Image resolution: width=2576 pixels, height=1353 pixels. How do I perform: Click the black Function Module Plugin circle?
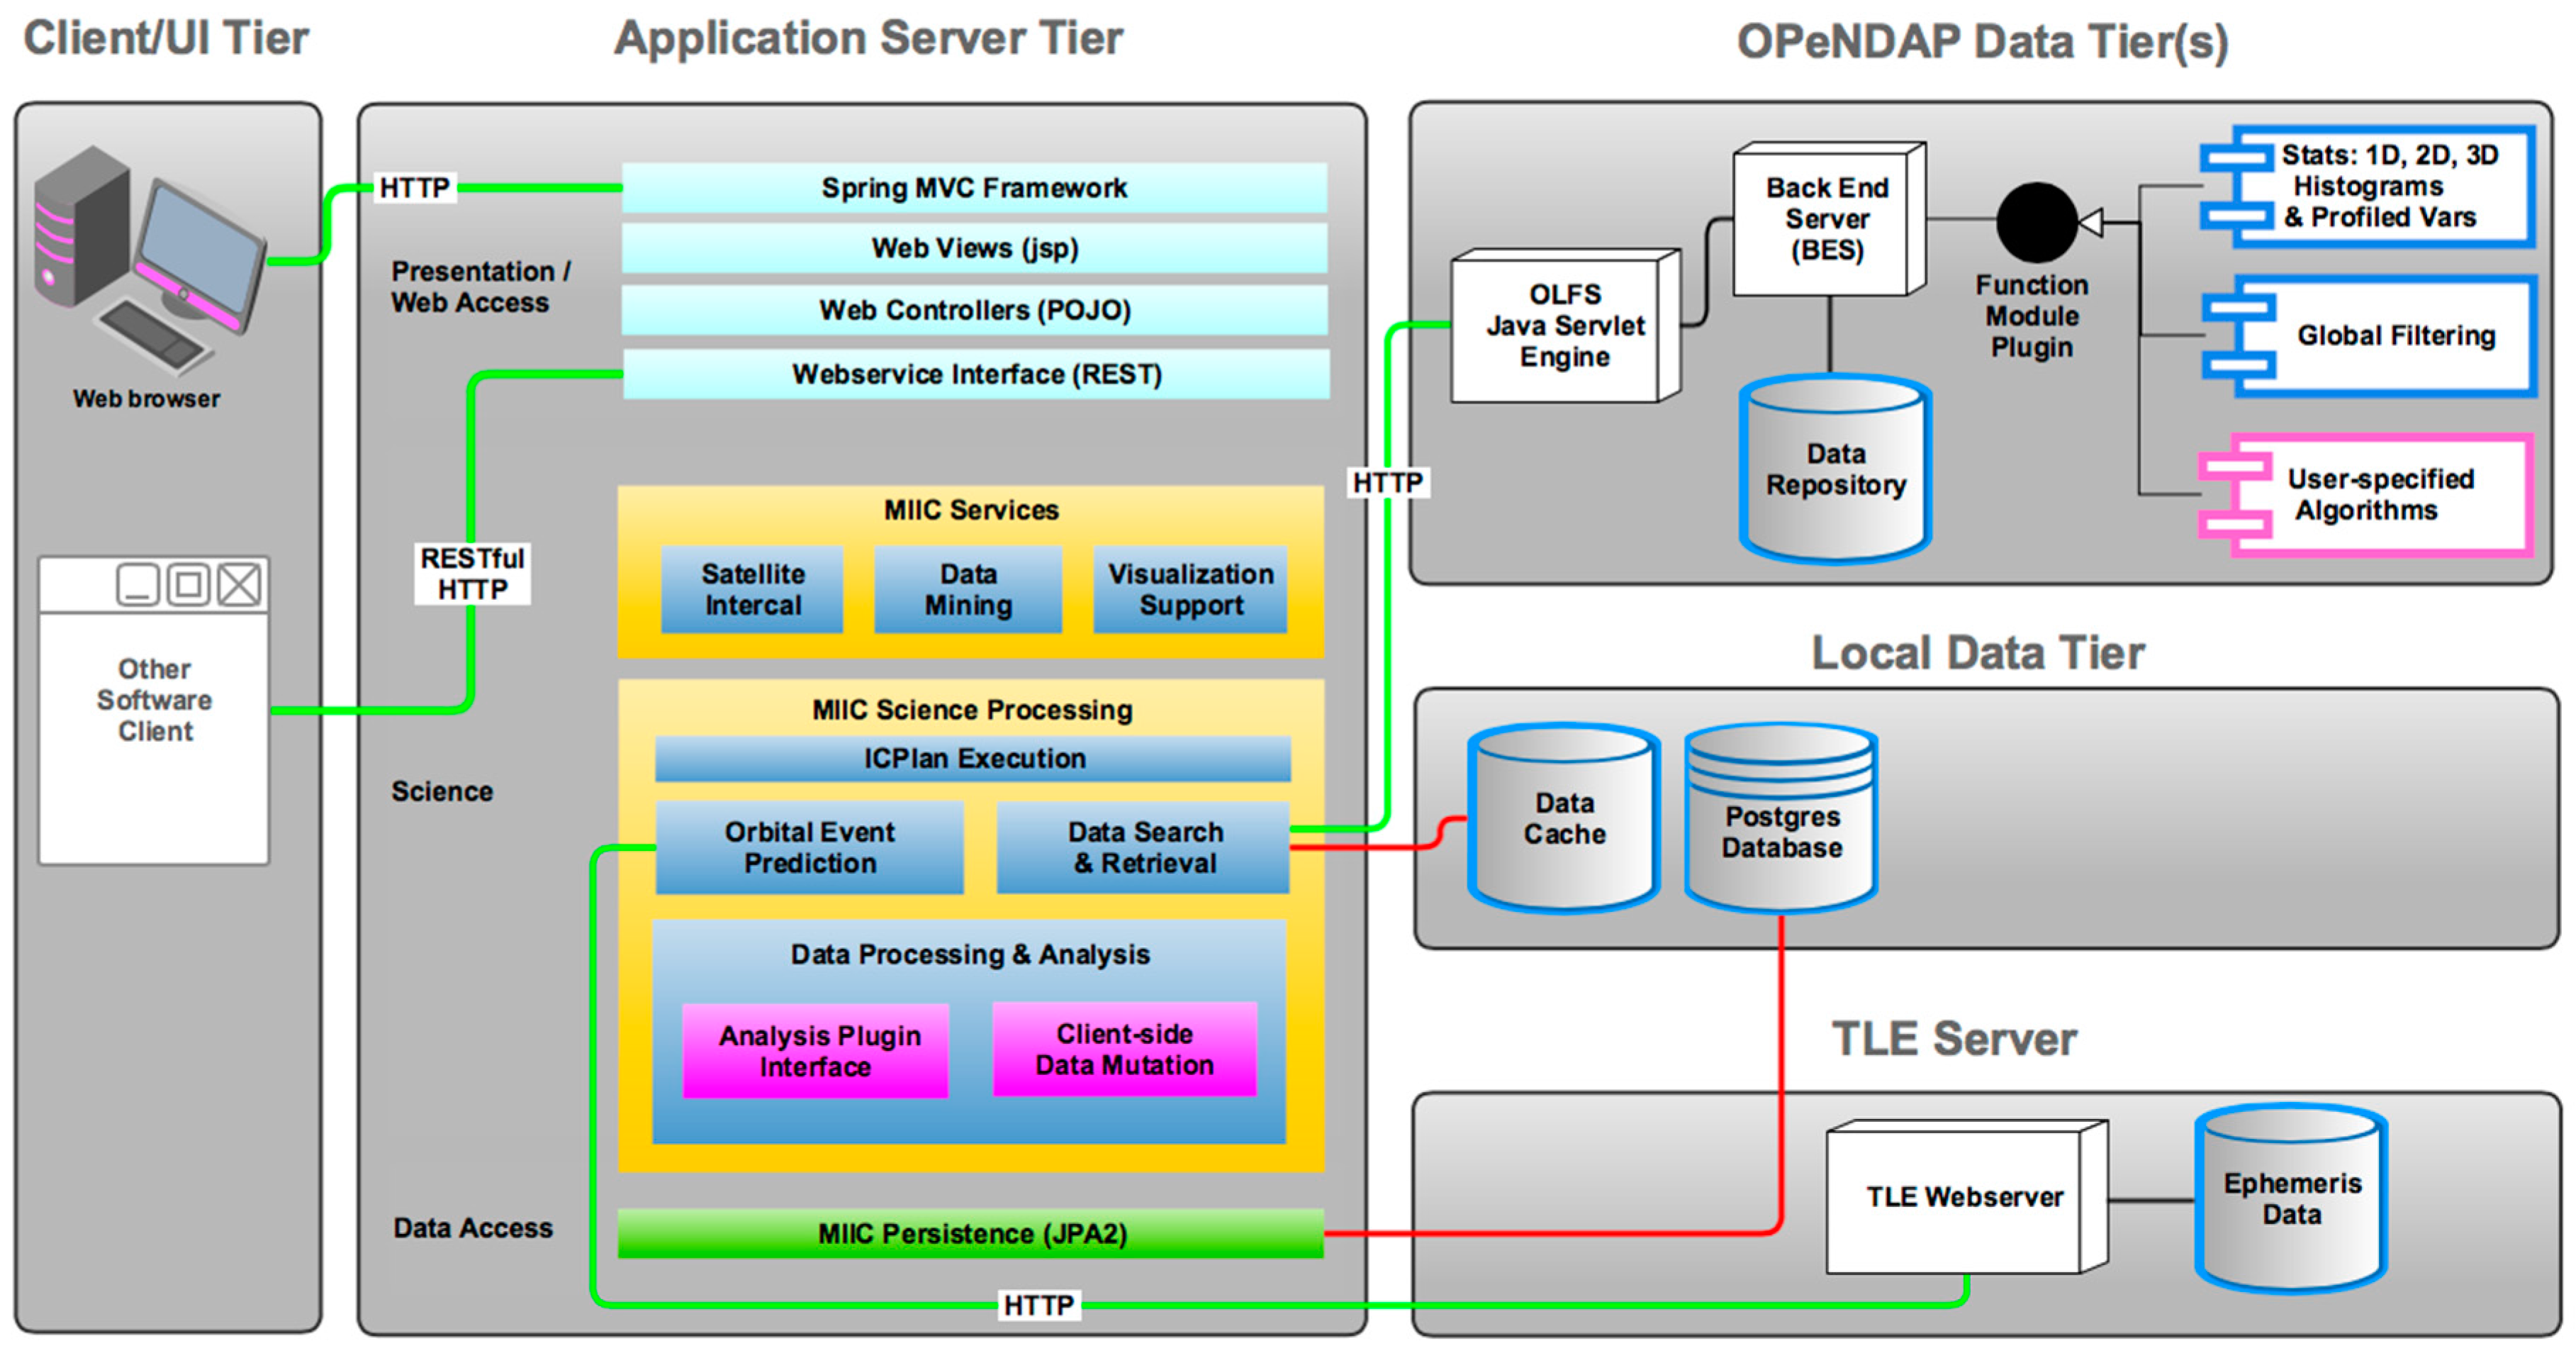2036,222
